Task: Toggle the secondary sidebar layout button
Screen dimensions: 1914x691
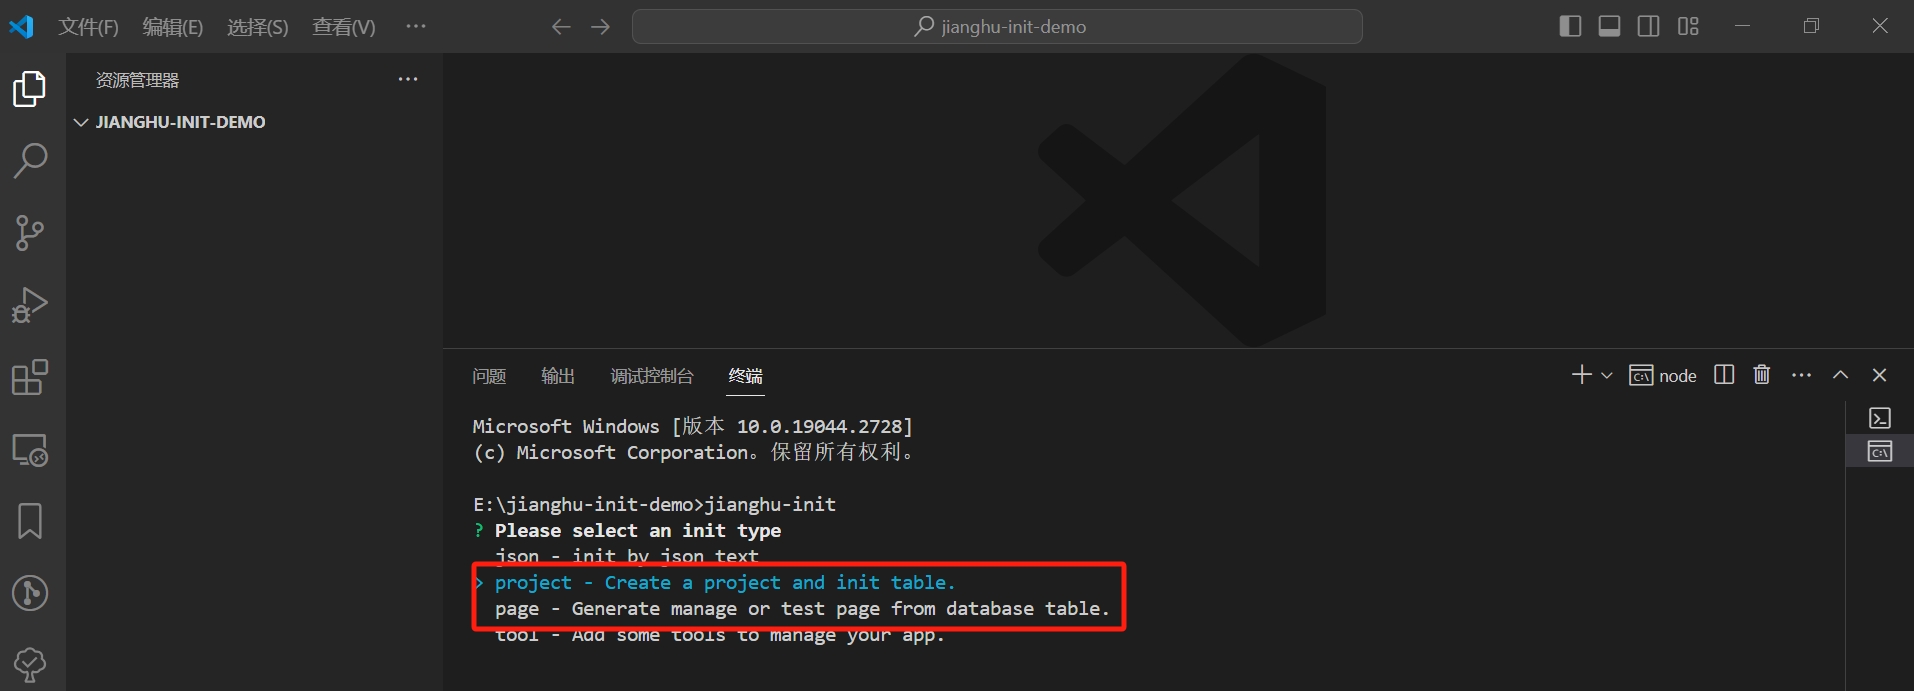Action: (1648, 27)
